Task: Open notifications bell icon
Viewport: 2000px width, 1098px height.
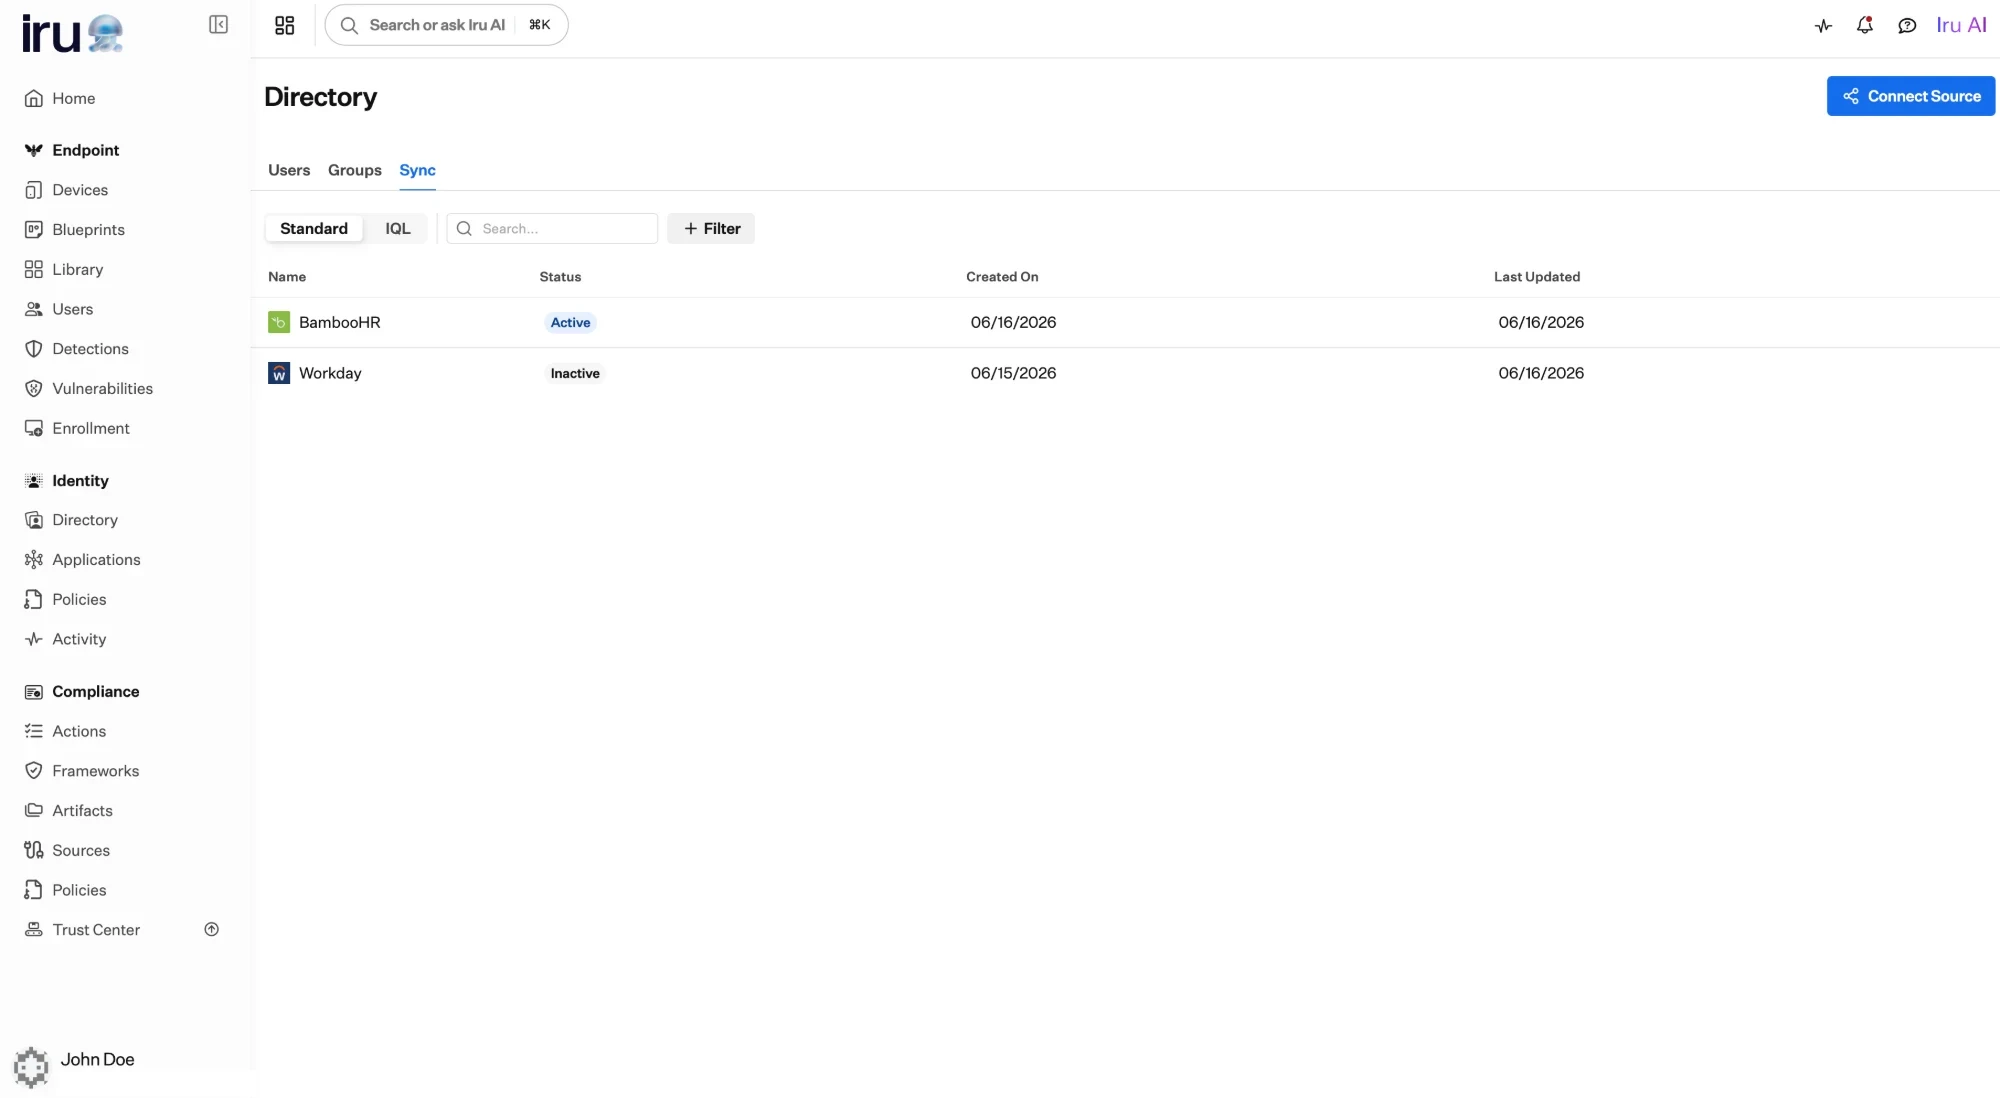Action: (x=1865, y=26)
